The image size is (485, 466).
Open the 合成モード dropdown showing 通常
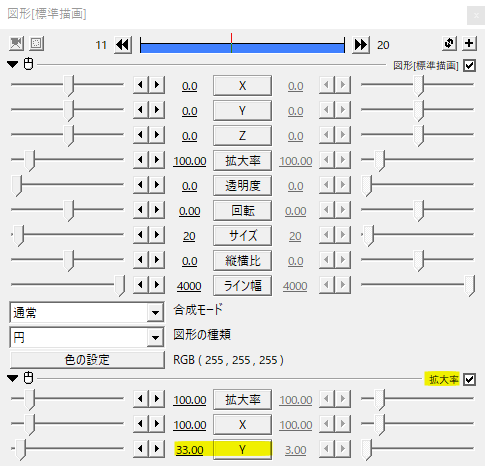[x=87, y=313]
